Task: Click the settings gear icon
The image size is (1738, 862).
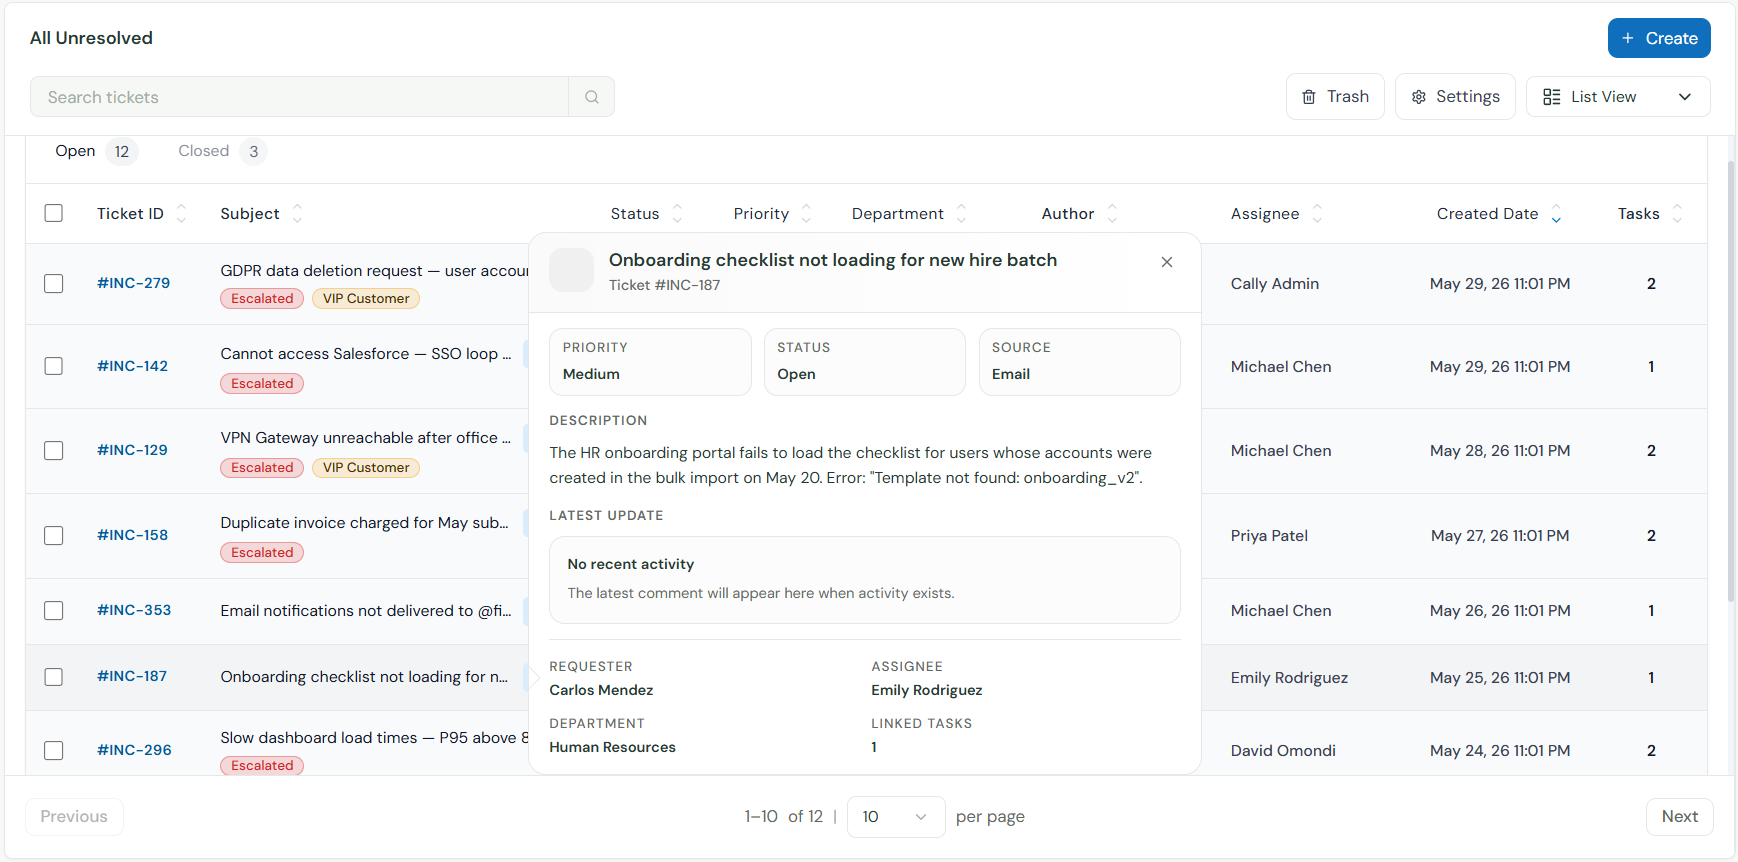Action: 1418,97
